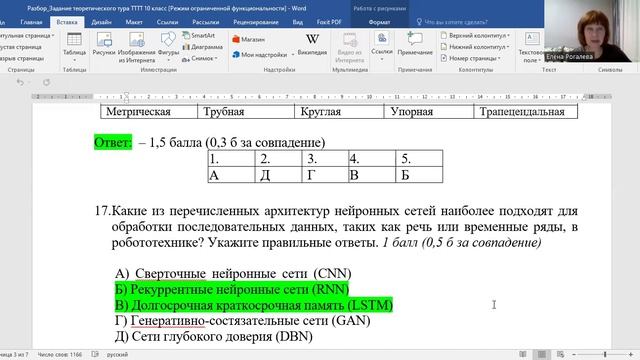
Task: Expand the Номер страницы dropdown arrow
Action: click(499, 59)
